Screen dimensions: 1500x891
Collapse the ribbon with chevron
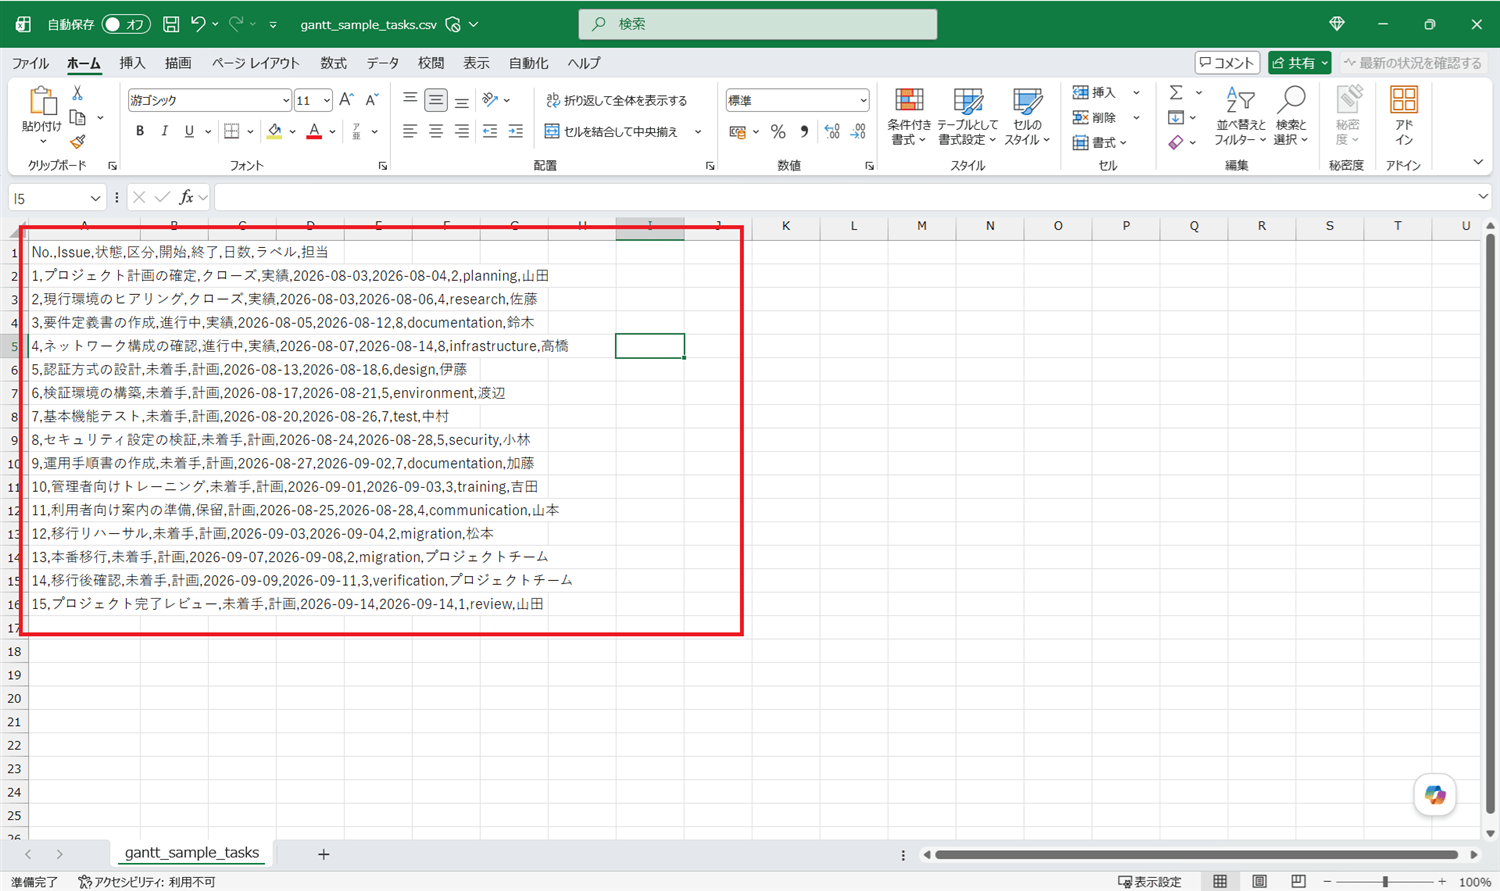coord(1478,162)
